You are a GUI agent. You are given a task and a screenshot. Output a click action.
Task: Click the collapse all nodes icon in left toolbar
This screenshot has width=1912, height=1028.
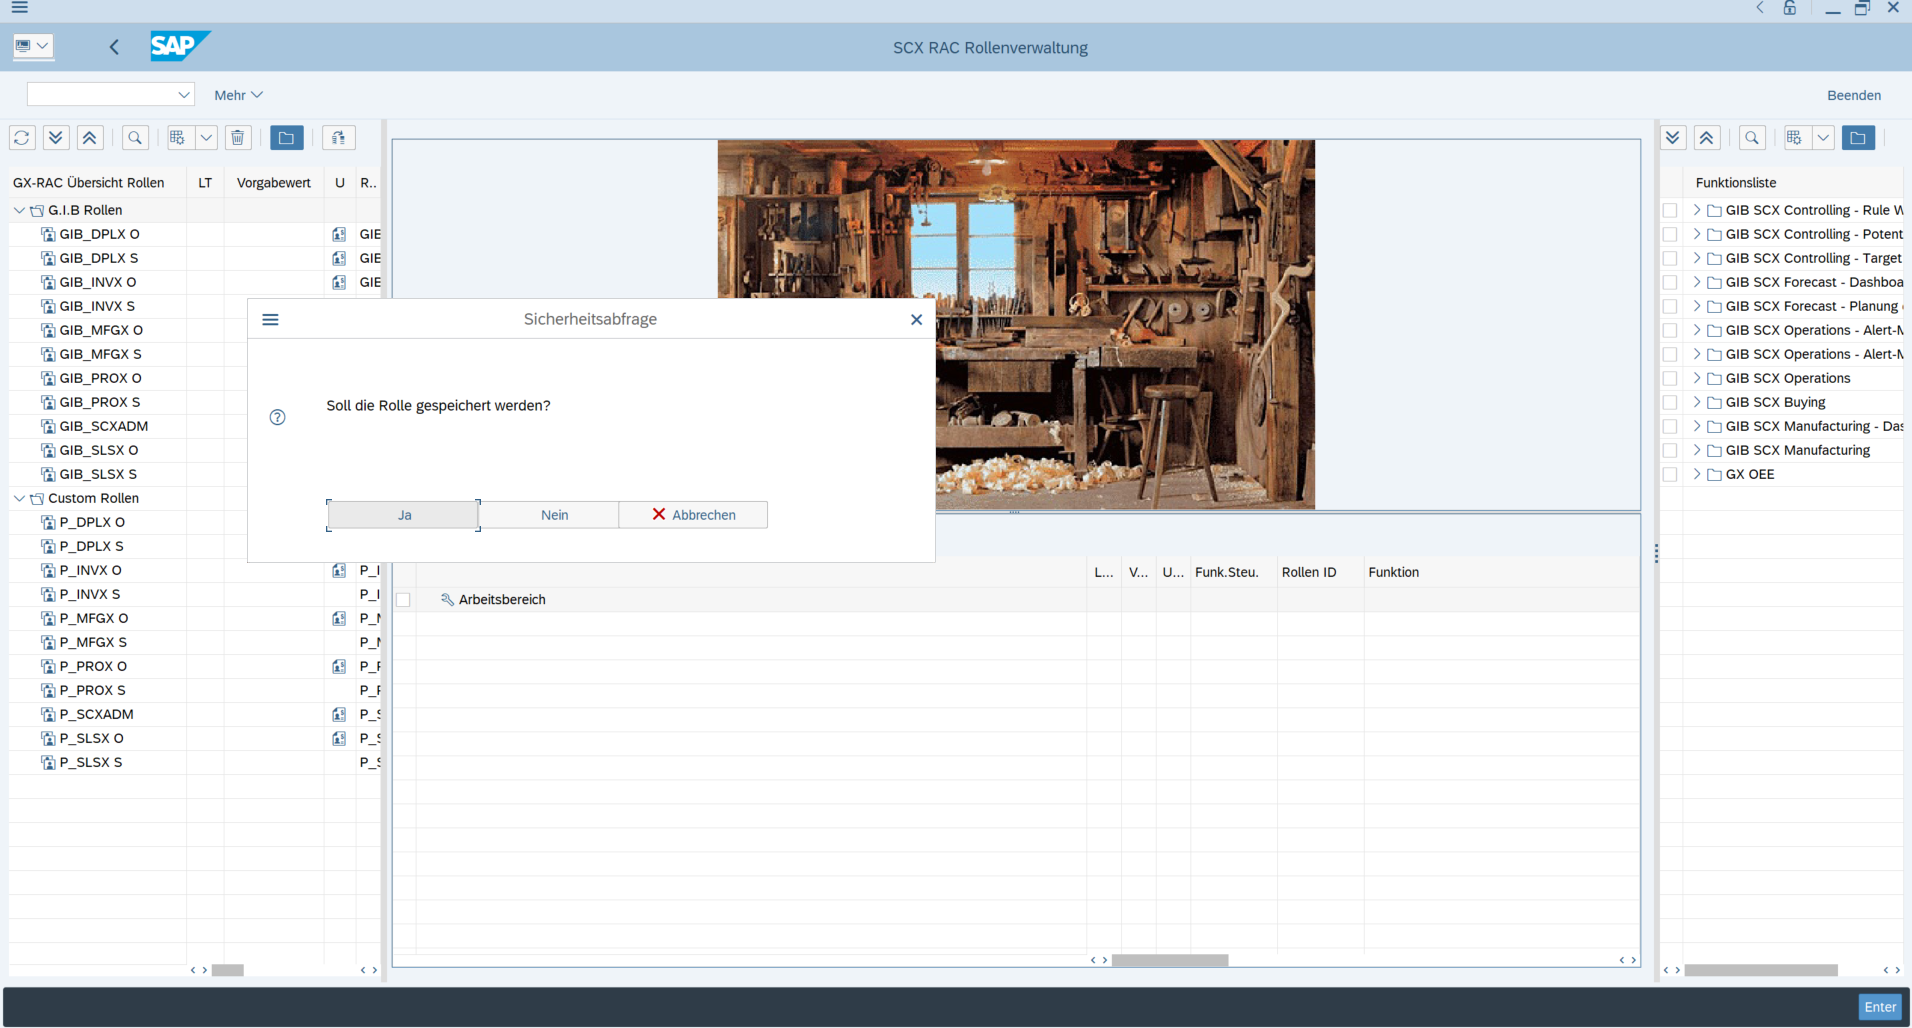click(90, 138)
